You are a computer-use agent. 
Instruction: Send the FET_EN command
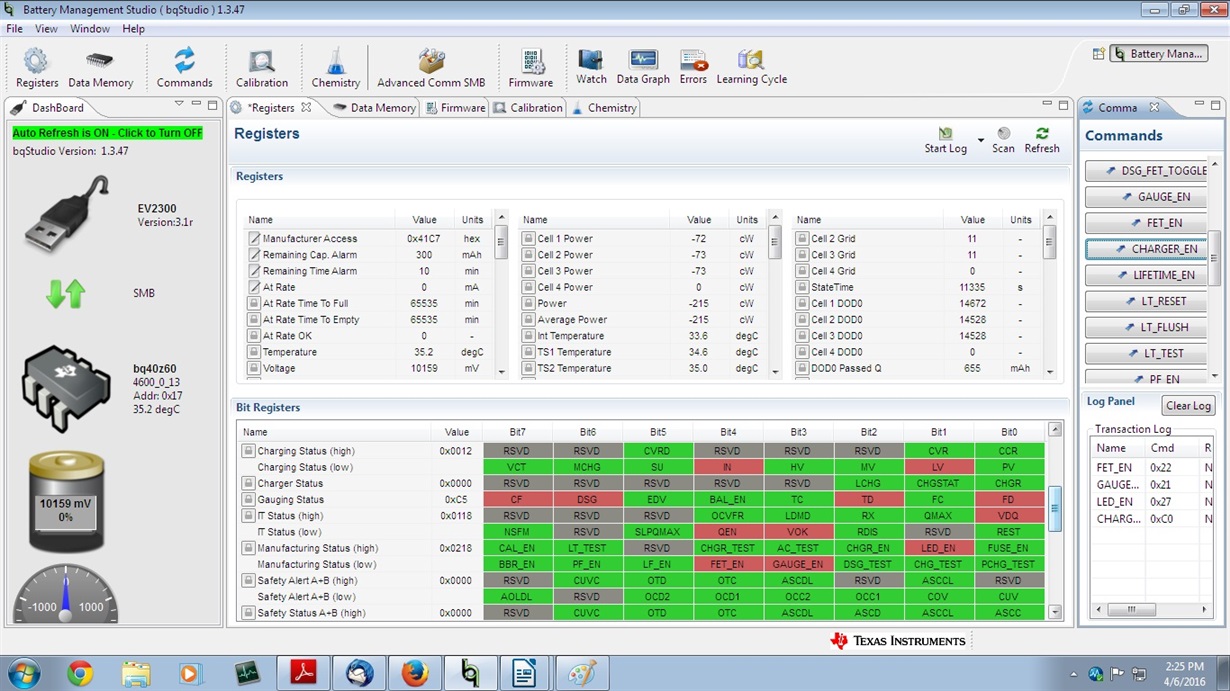[1147, 223]
